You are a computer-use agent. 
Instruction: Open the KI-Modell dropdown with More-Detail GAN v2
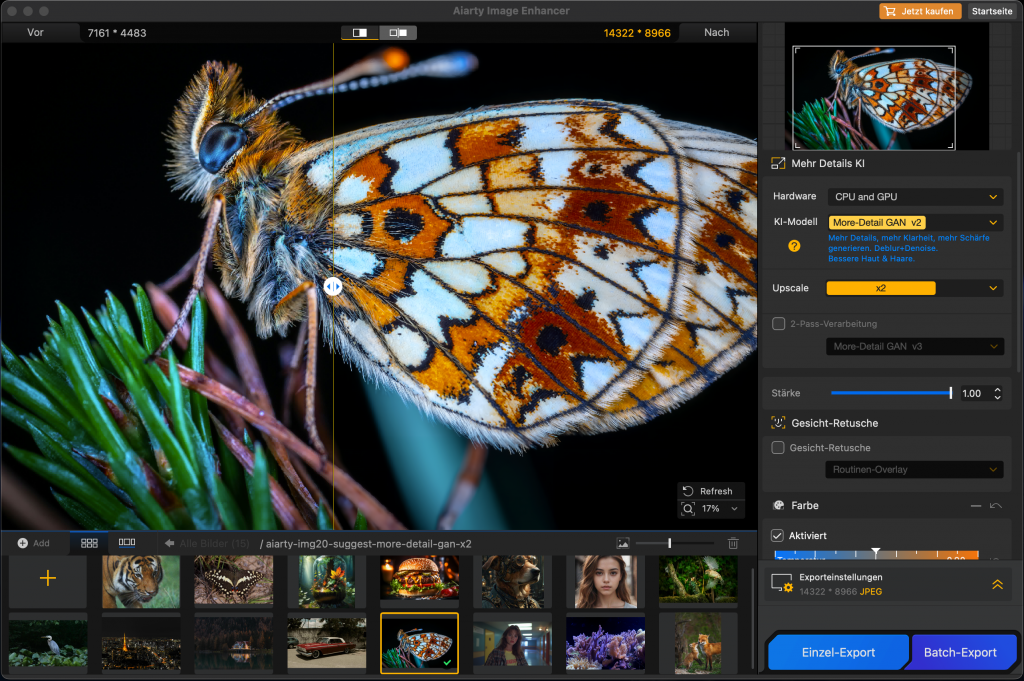tap(913, 221)
